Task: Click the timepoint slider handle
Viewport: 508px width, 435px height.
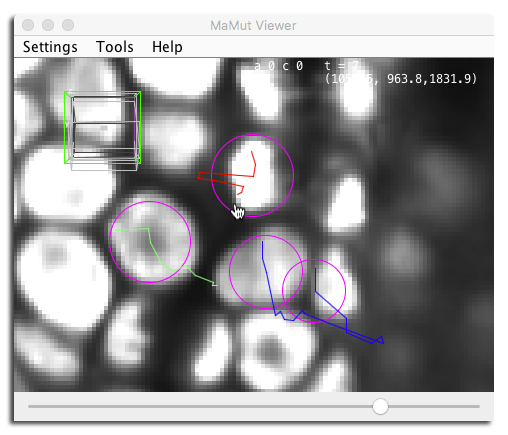Action: [380, 406]
